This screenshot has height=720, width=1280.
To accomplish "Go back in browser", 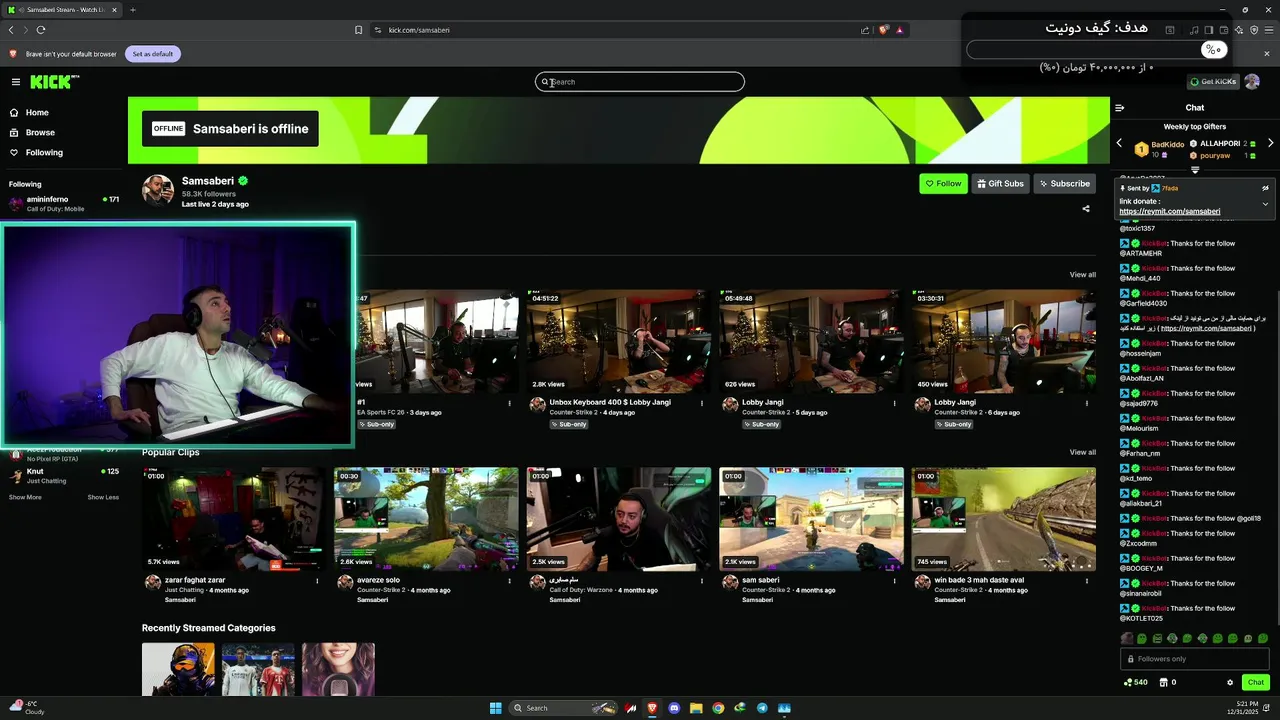I will (x=11, y=30).
